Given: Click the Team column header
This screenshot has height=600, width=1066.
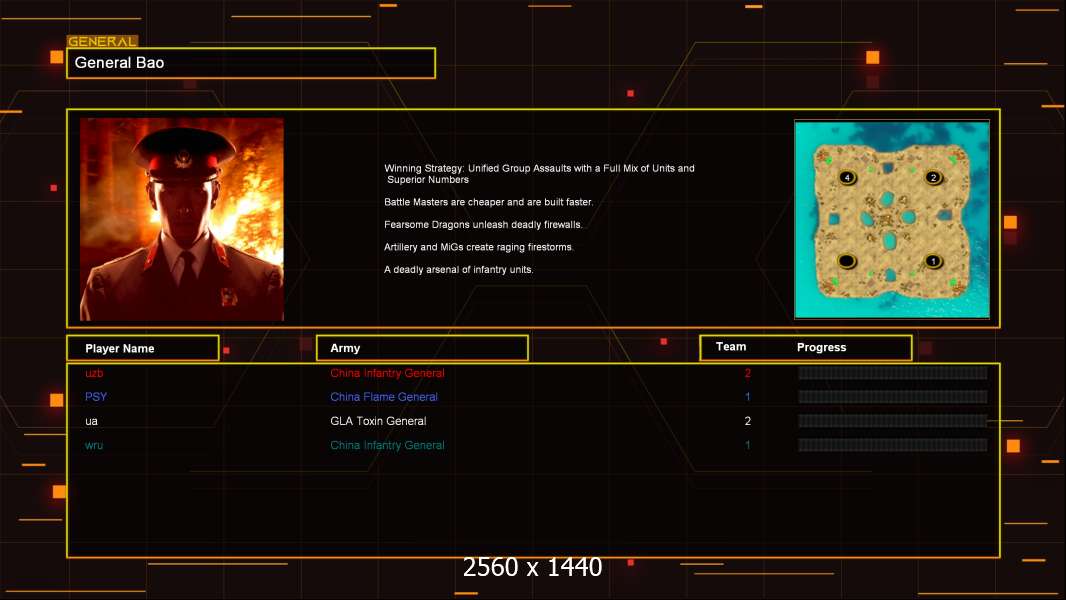Looking at the screenshot, I should tap(731, 347).
